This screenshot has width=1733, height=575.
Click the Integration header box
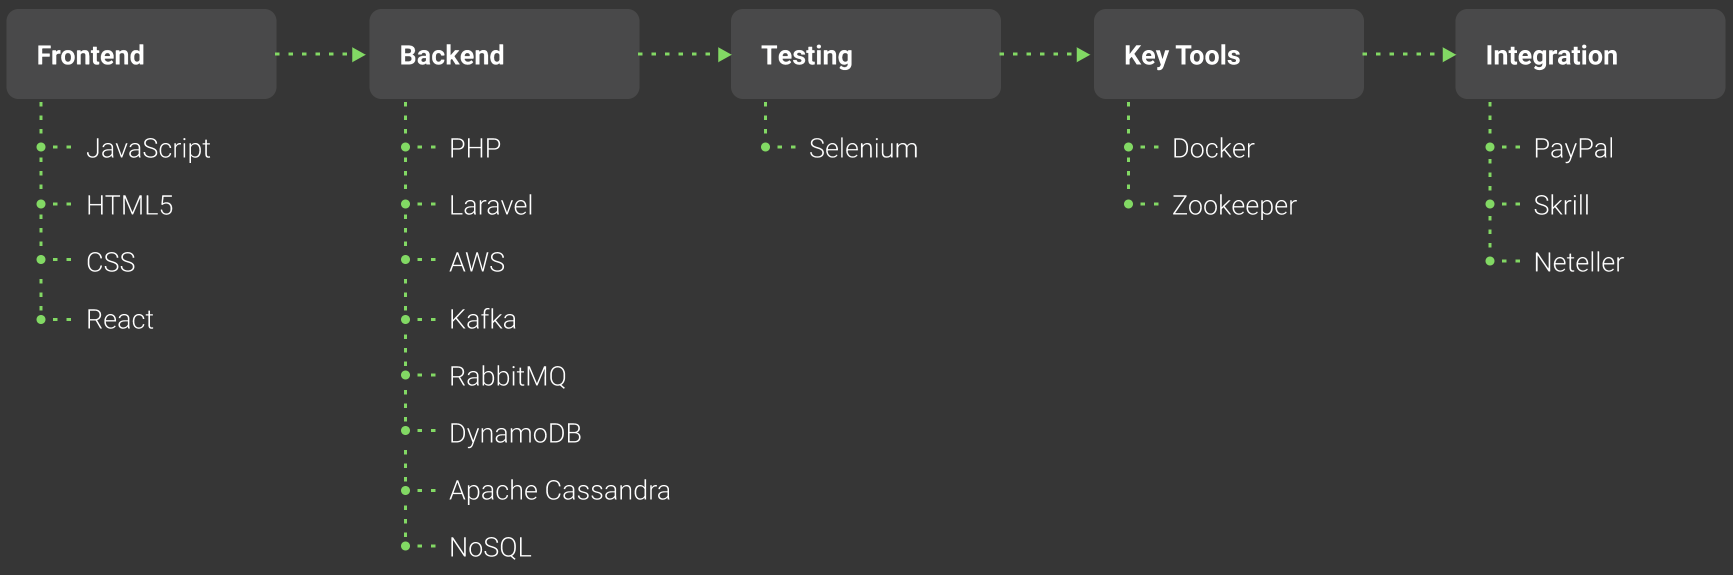click(1590, 54)
